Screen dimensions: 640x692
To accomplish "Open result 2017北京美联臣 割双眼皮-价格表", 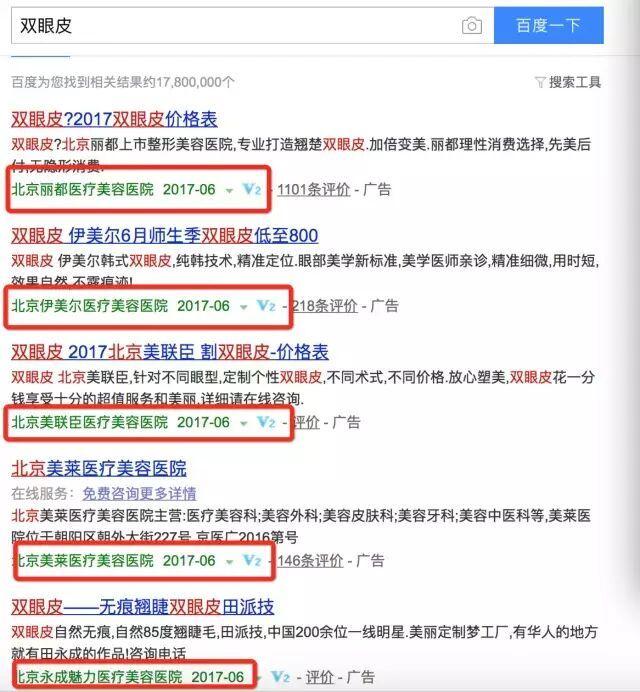I will (x=170, y=352).
